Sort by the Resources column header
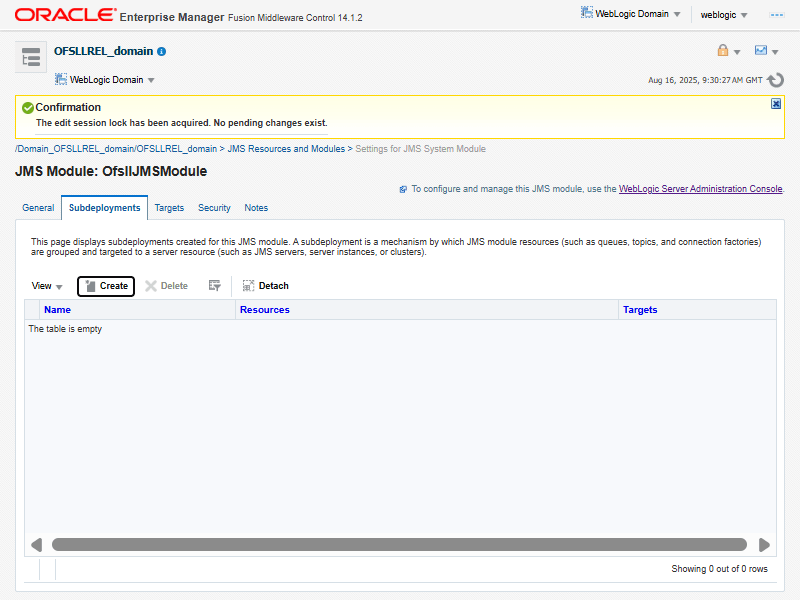 (265, 310)
